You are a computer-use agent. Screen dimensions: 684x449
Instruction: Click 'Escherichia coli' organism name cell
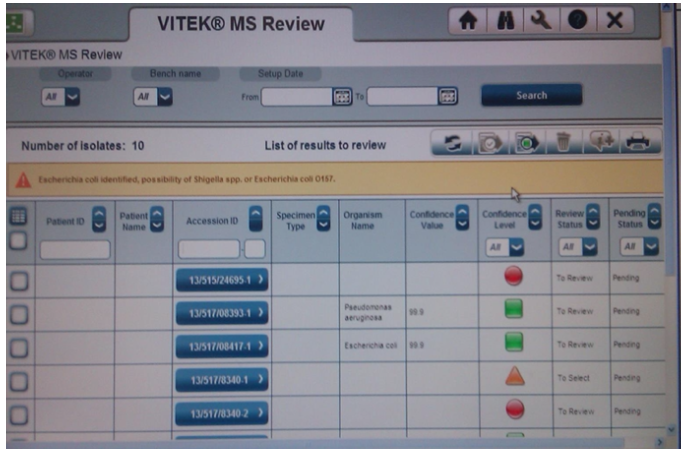coord(370,346)
